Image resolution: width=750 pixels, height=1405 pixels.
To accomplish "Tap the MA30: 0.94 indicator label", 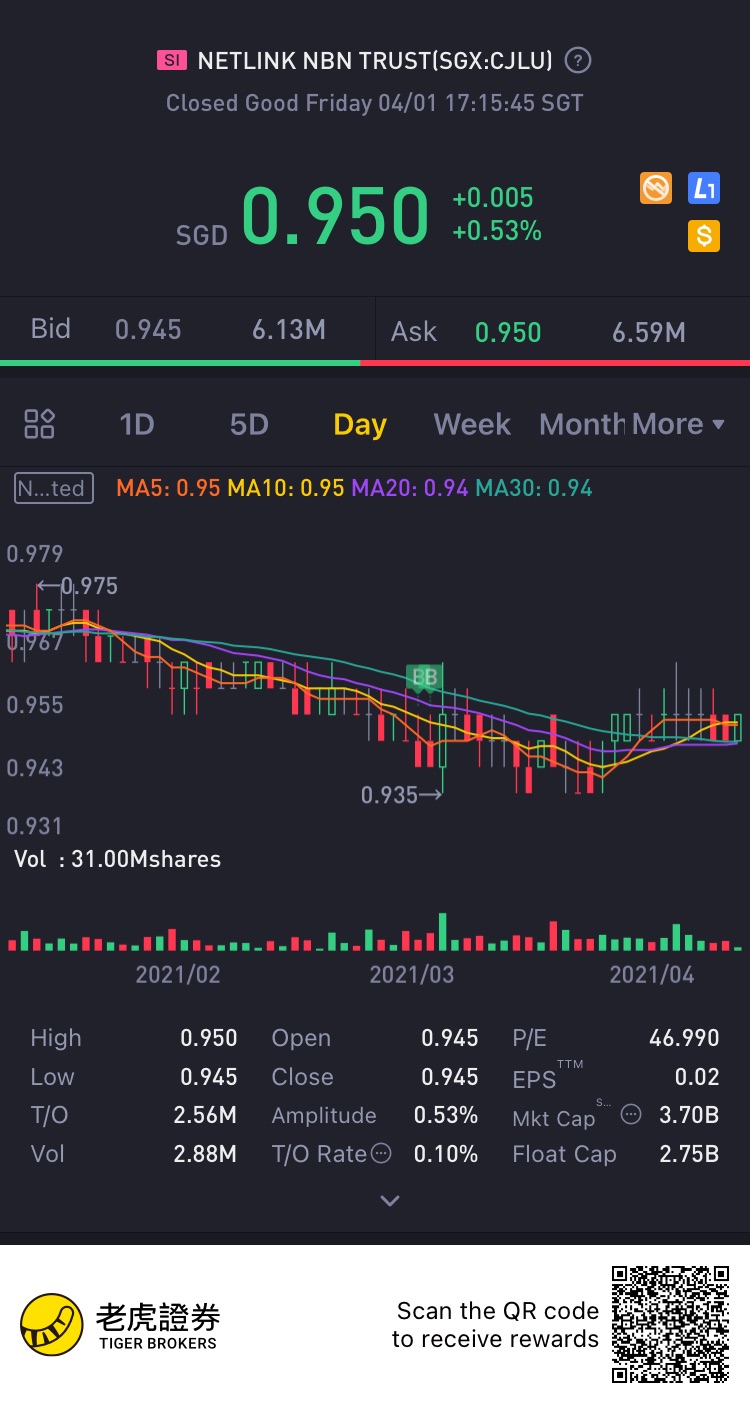I will click(x=534, y=488).
